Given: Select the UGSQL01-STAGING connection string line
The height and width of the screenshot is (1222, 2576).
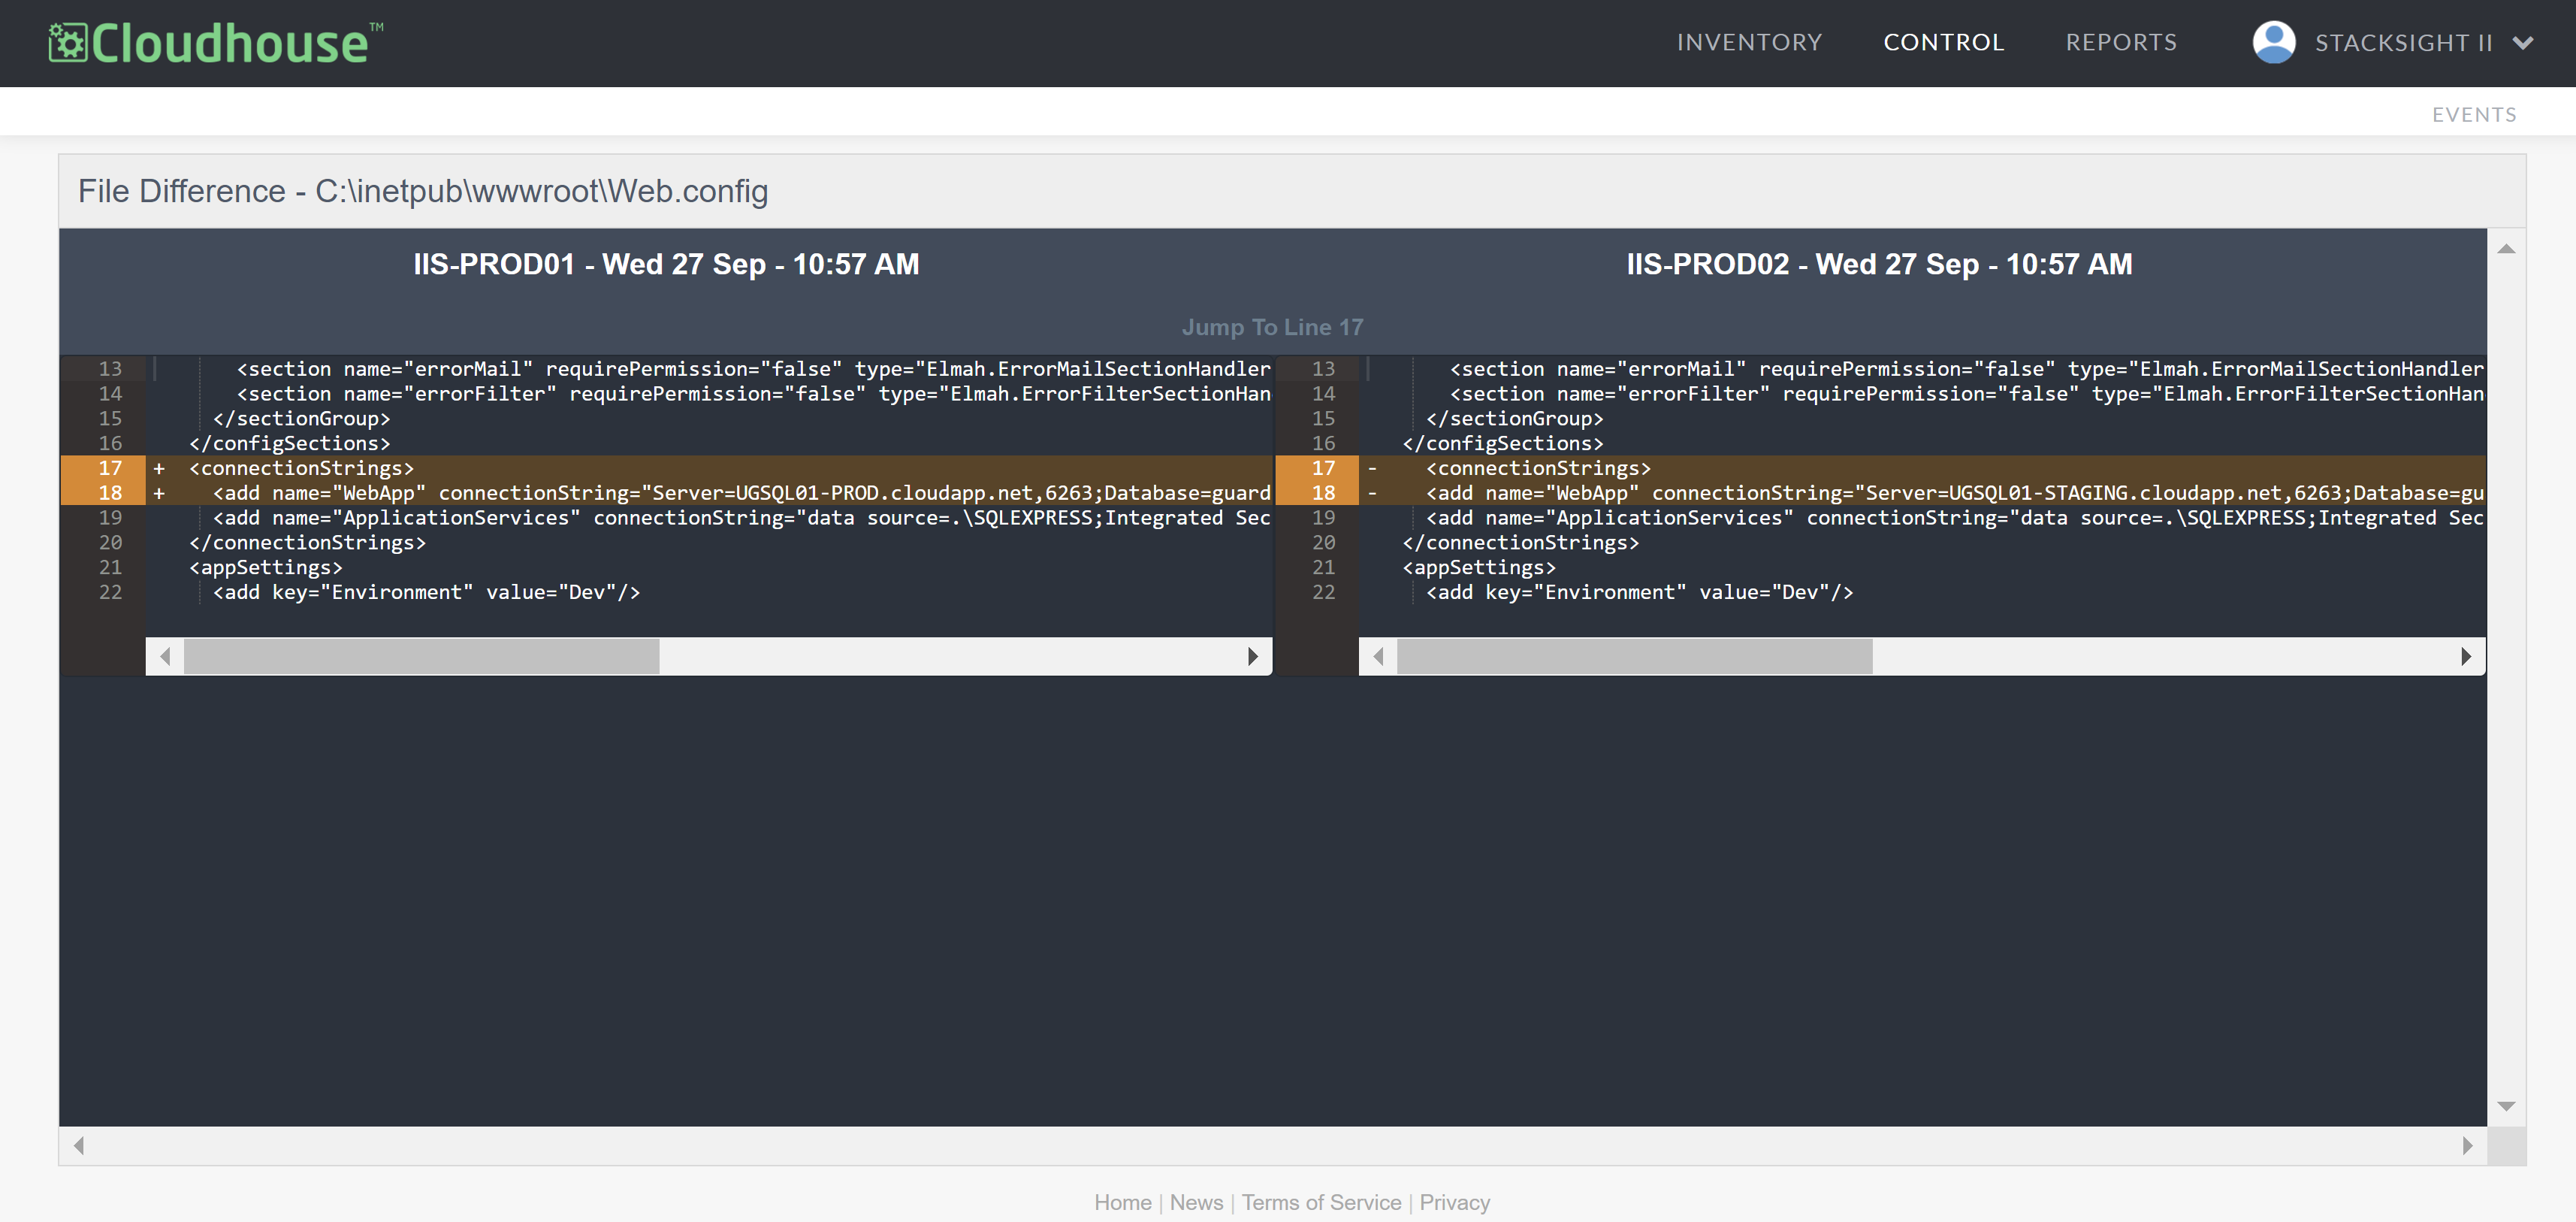Looking at the screenshot, I should click(x=1955, y=493).
